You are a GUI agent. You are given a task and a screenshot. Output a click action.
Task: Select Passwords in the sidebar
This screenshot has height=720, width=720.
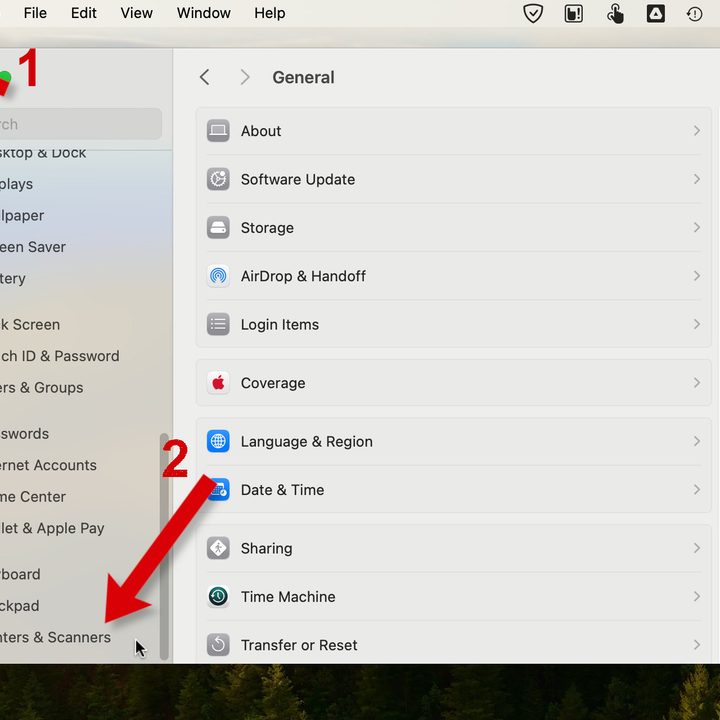24,434
